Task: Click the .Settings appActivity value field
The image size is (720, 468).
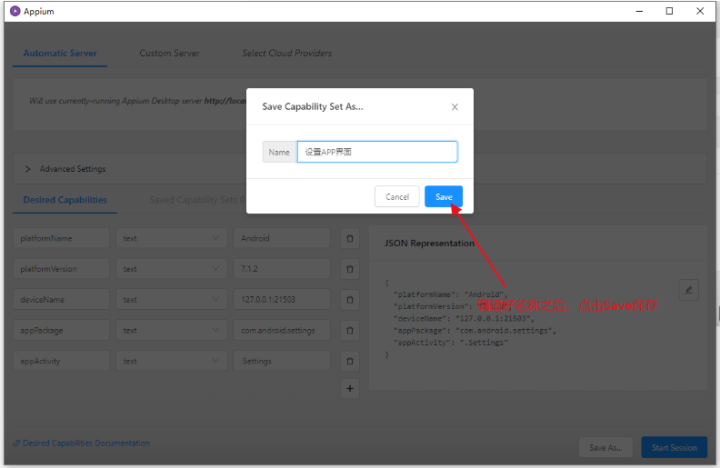Action: [282, 361]
